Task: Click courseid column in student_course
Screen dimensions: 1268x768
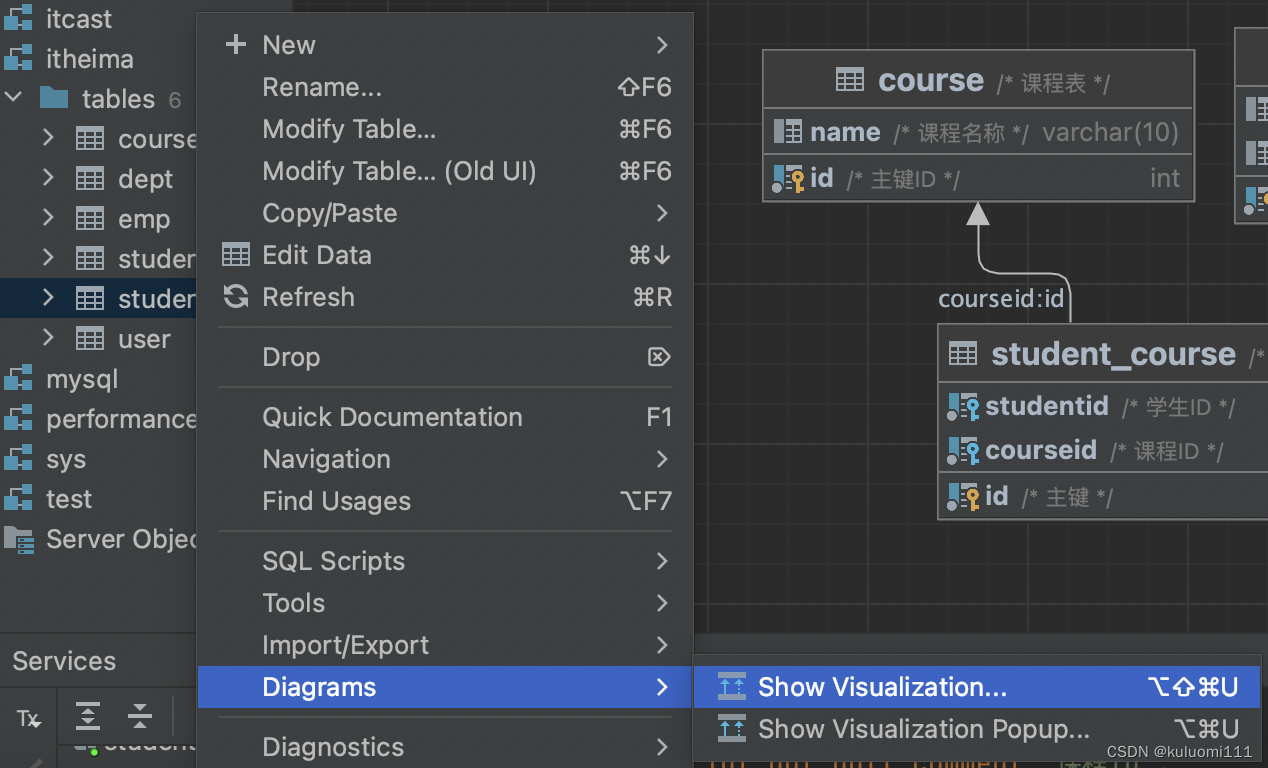Action: click(x=1104, y=450)
